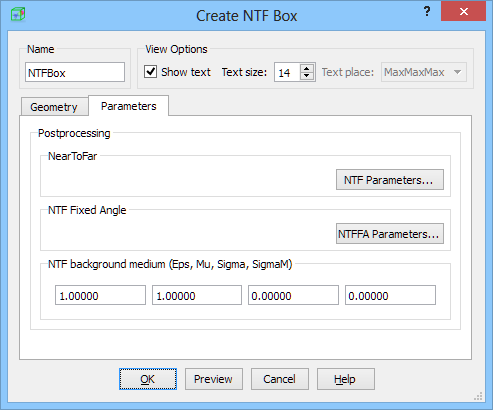Screen dimensions: 493x410
Task: Click the Sigma background medium field
Action: (x=293, y=295)
